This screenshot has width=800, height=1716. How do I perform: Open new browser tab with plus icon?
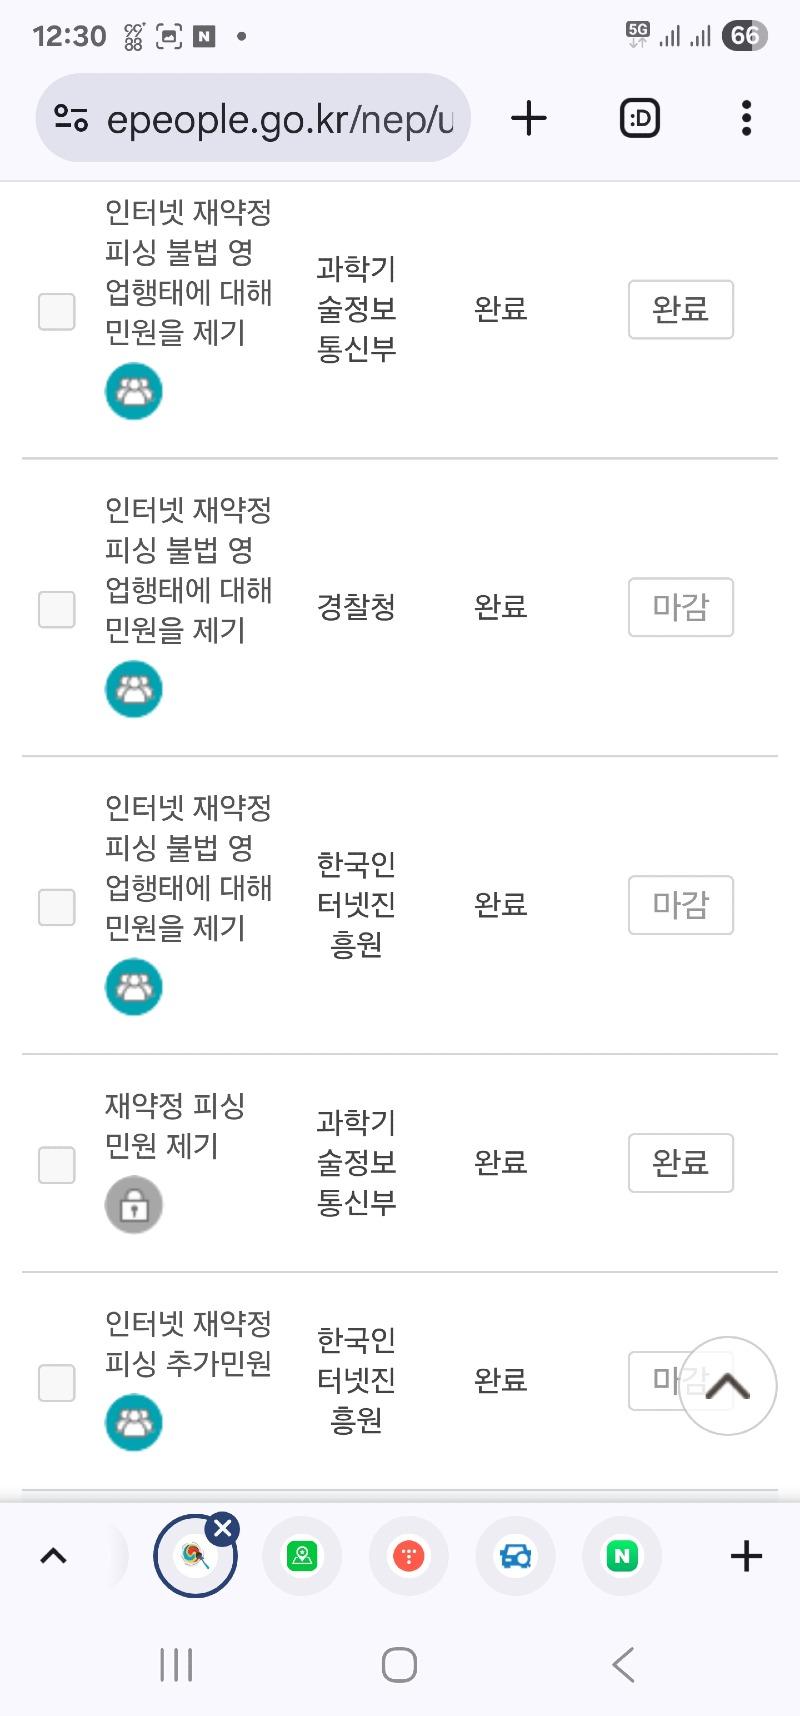tap(529, 119)
